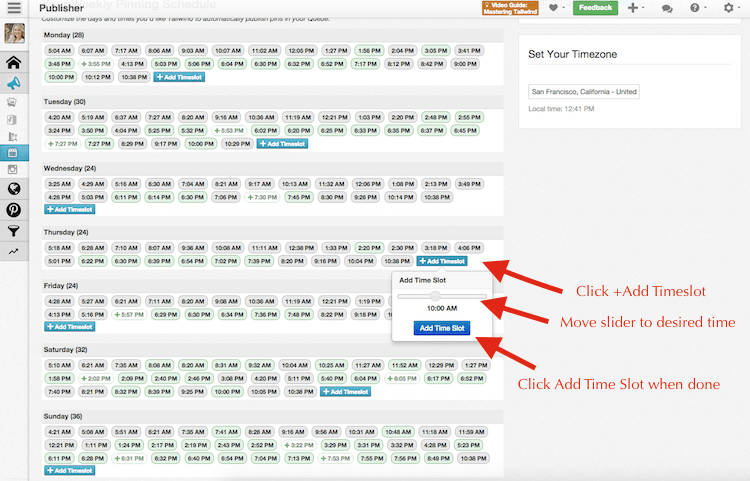Image resolution: width=750 pixels, height=481 pixels.
Task: Select Tuesday 2:55 PM timeslot
Action: click(469, 117)
